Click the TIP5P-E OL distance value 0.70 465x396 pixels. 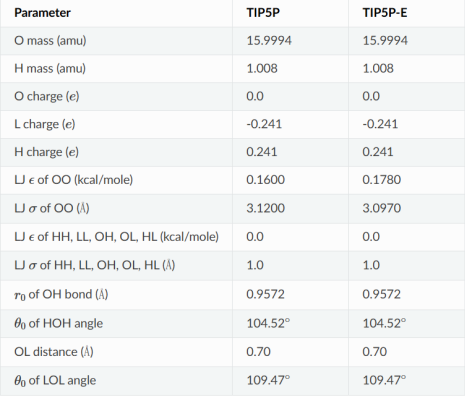pyautogui.click(x=375, y=351)
